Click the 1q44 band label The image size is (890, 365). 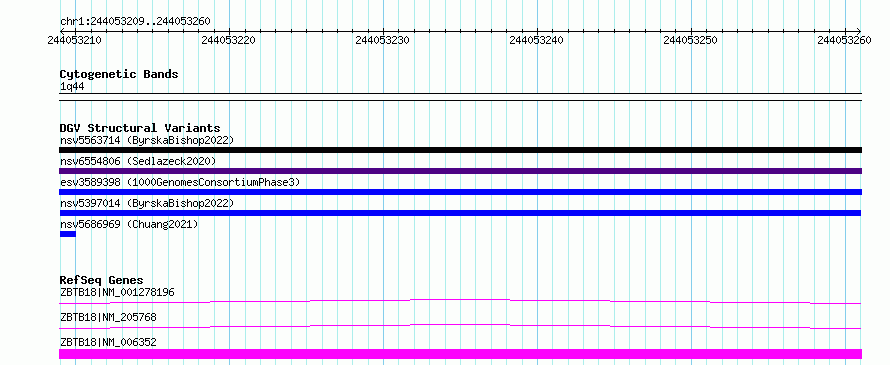(x=72, y=86)
